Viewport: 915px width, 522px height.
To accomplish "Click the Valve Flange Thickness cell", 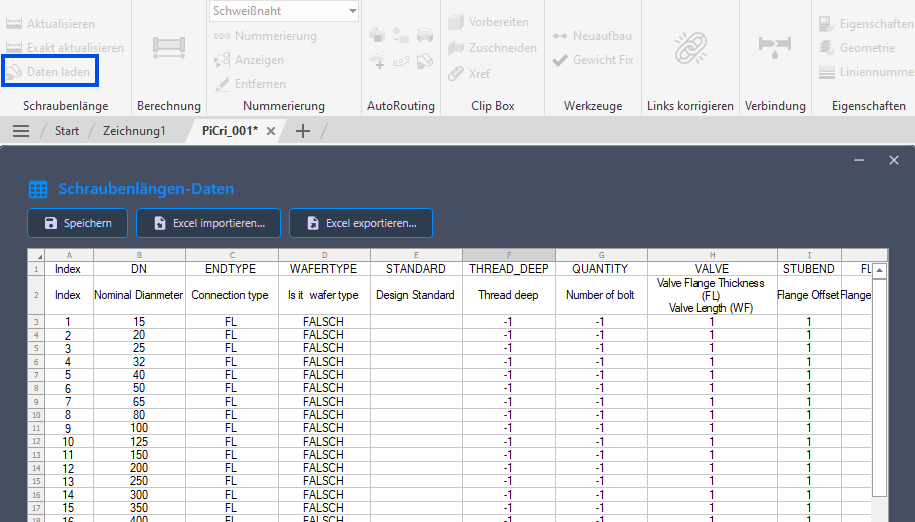I will (713, 295).
